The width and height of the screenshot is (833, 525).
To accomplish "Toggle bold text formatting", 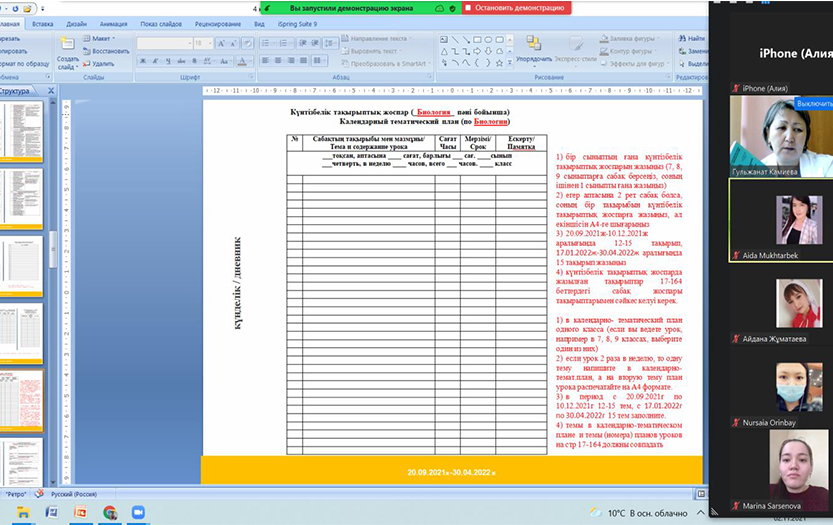I will [141, 62].
